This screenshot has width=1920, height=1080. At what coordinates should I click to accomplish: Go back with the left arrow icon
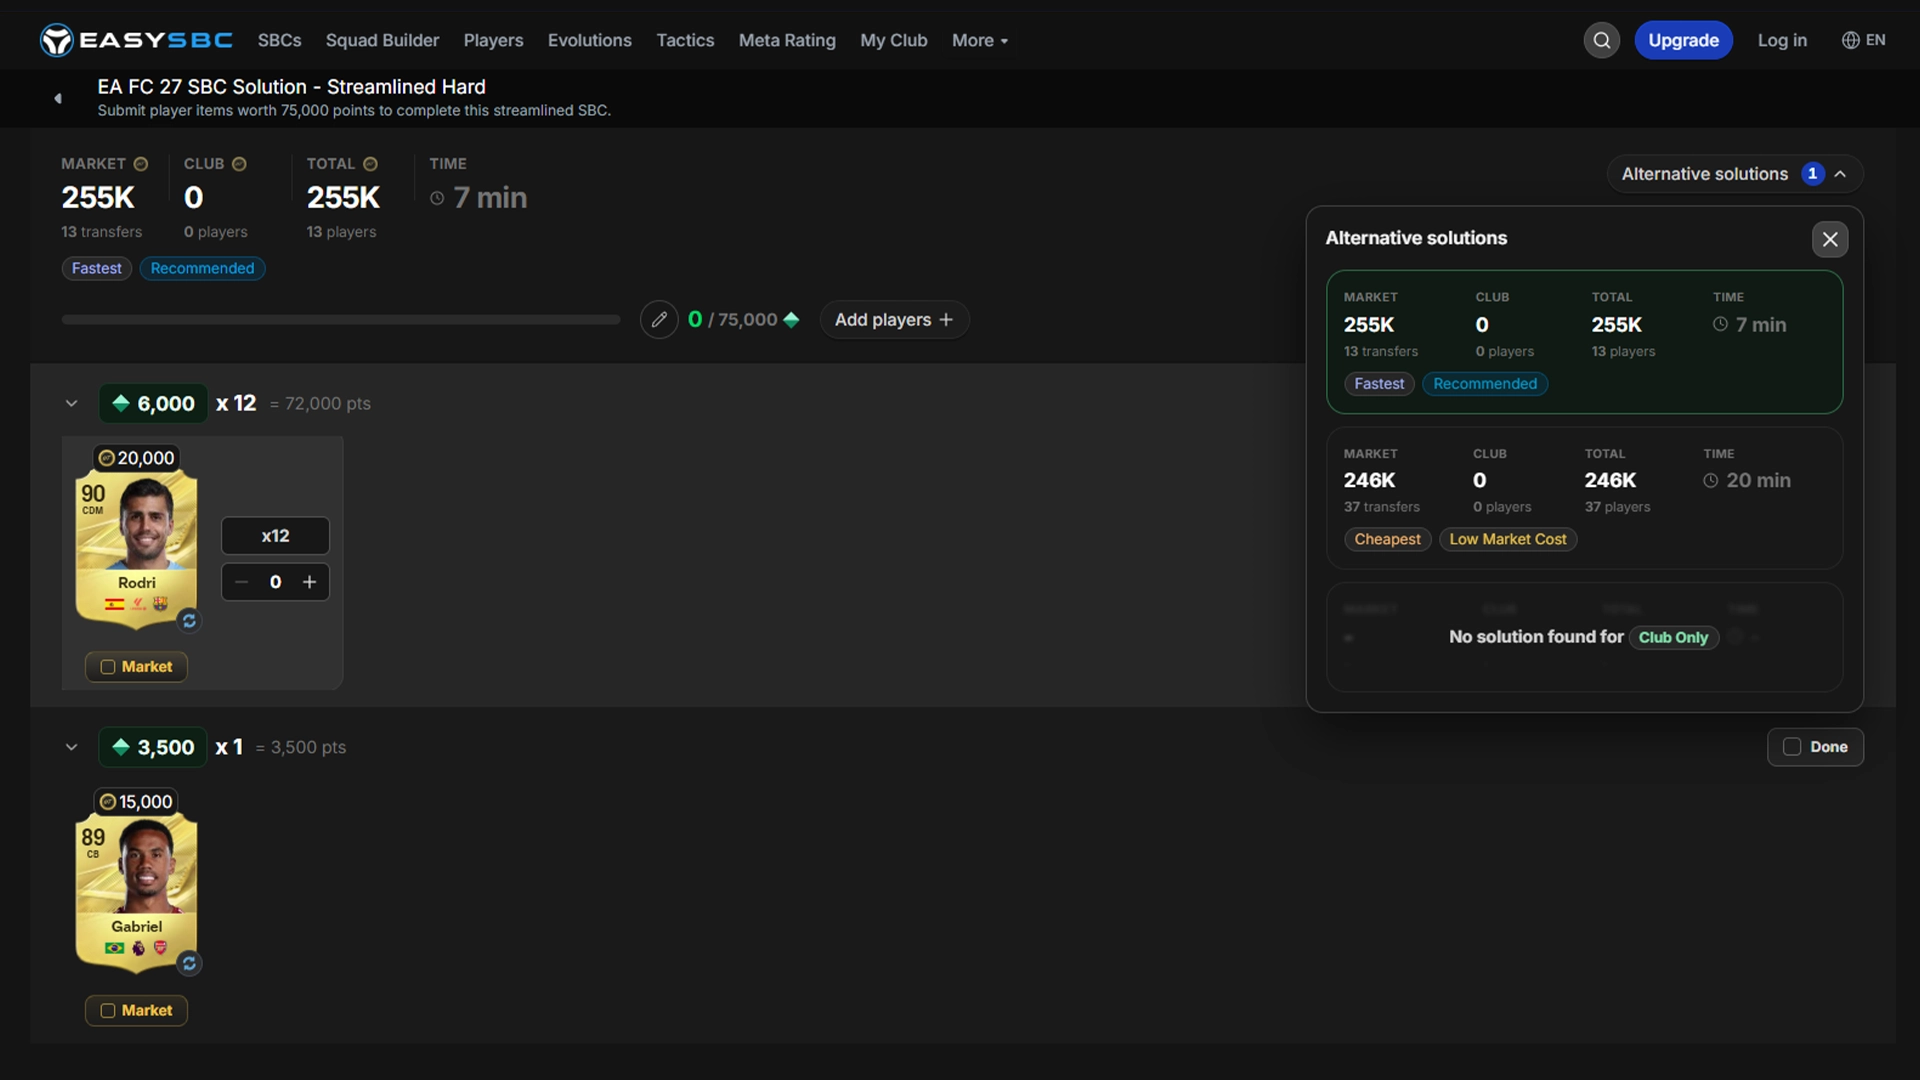(x=58, y=98)
